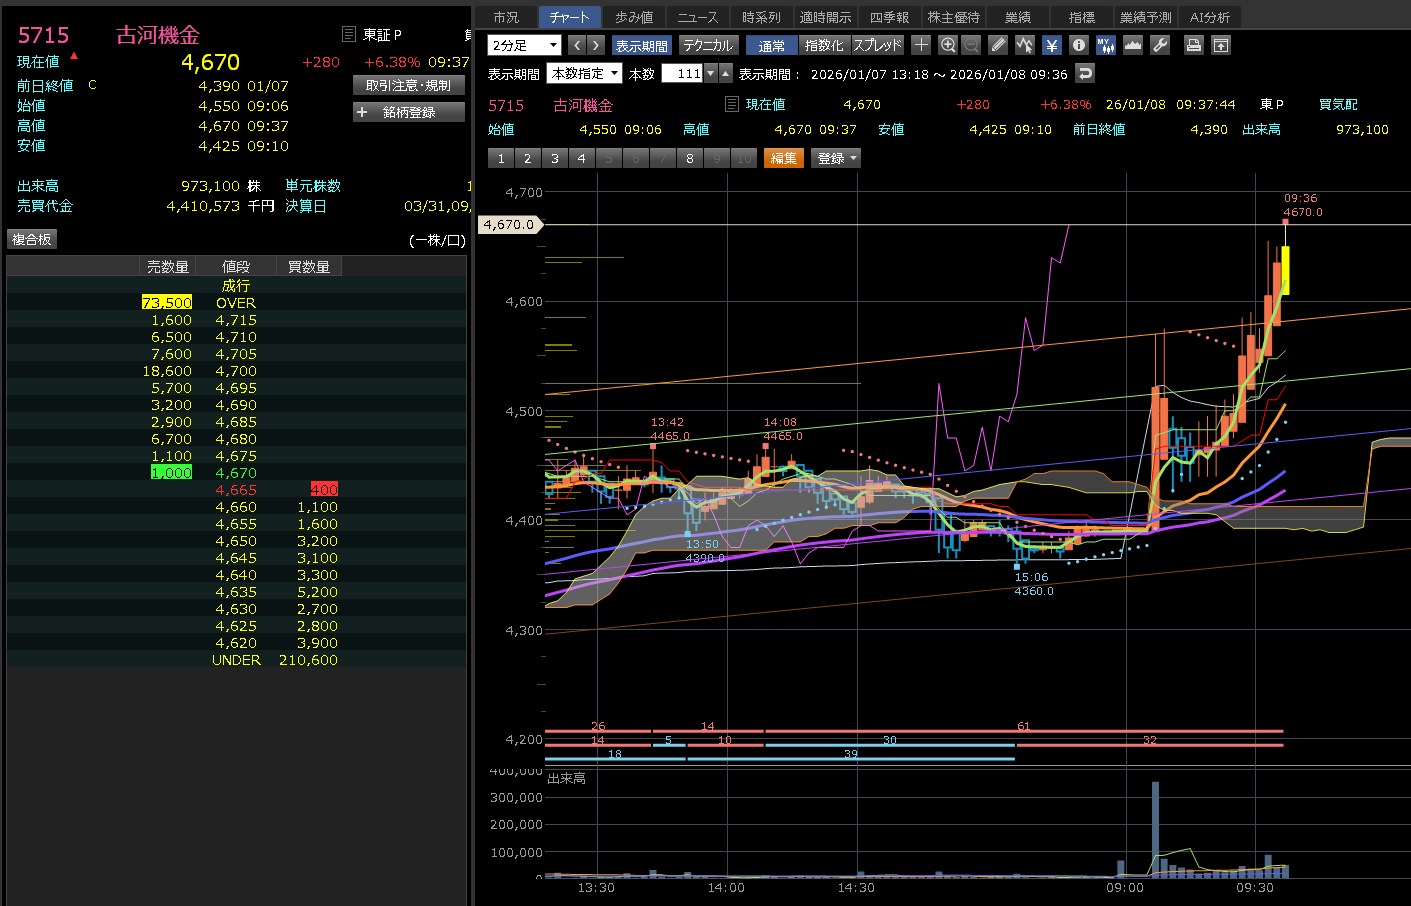Image resolution: width=1411 pixels, height=906 pixels.
Task: Click the printer icon
Action: pos(1193,45)
